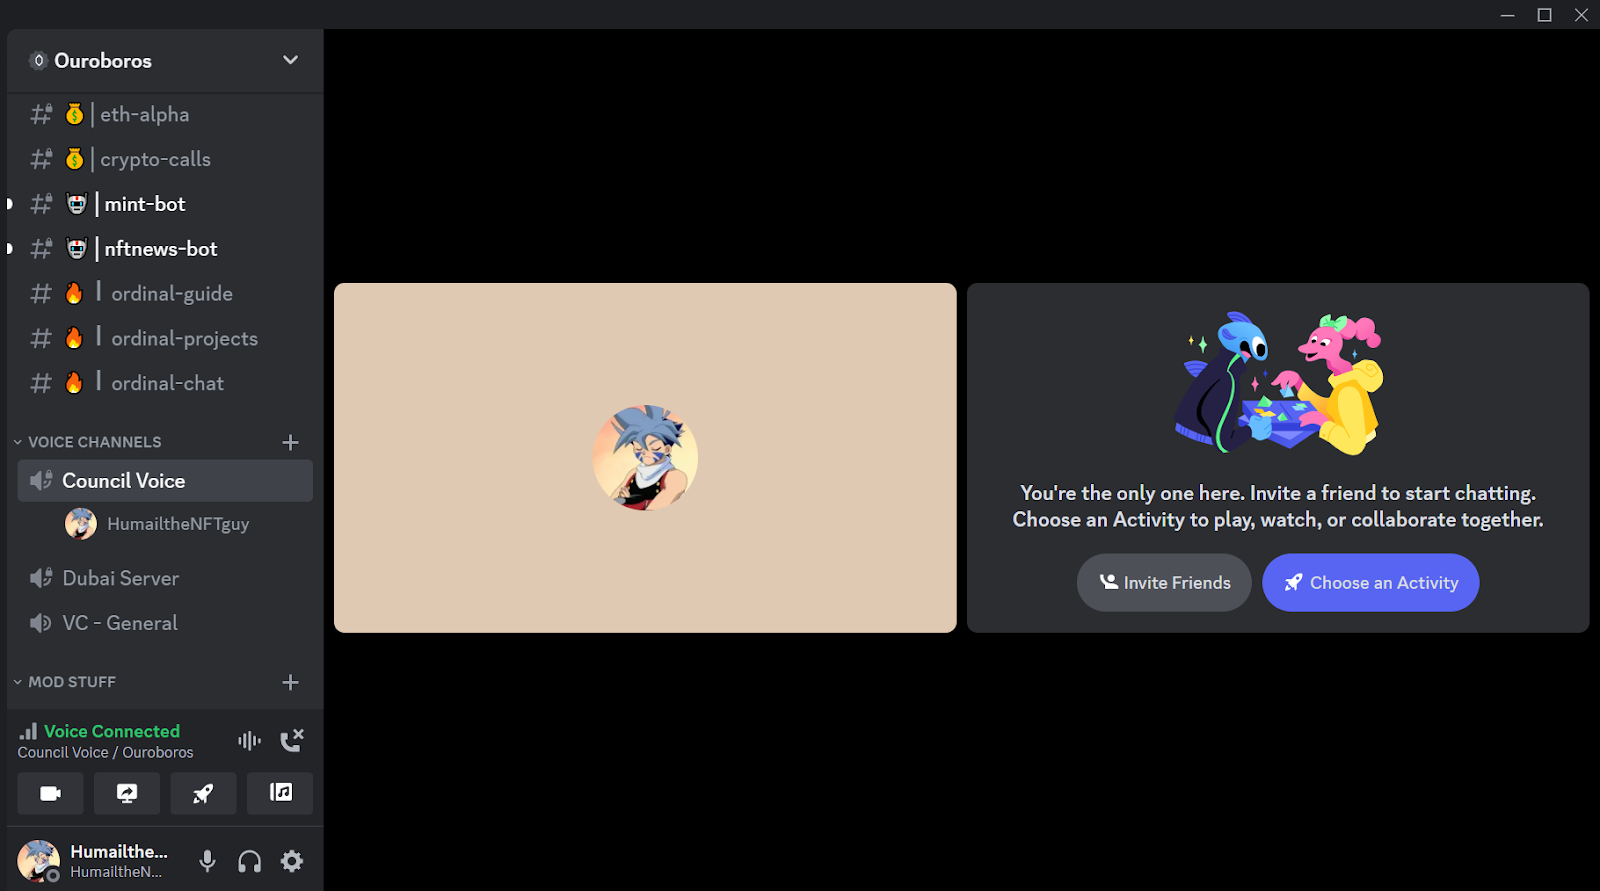Launch an activity with rocket icon
This screenshot has height=891, width=1600.
(203, 793)
